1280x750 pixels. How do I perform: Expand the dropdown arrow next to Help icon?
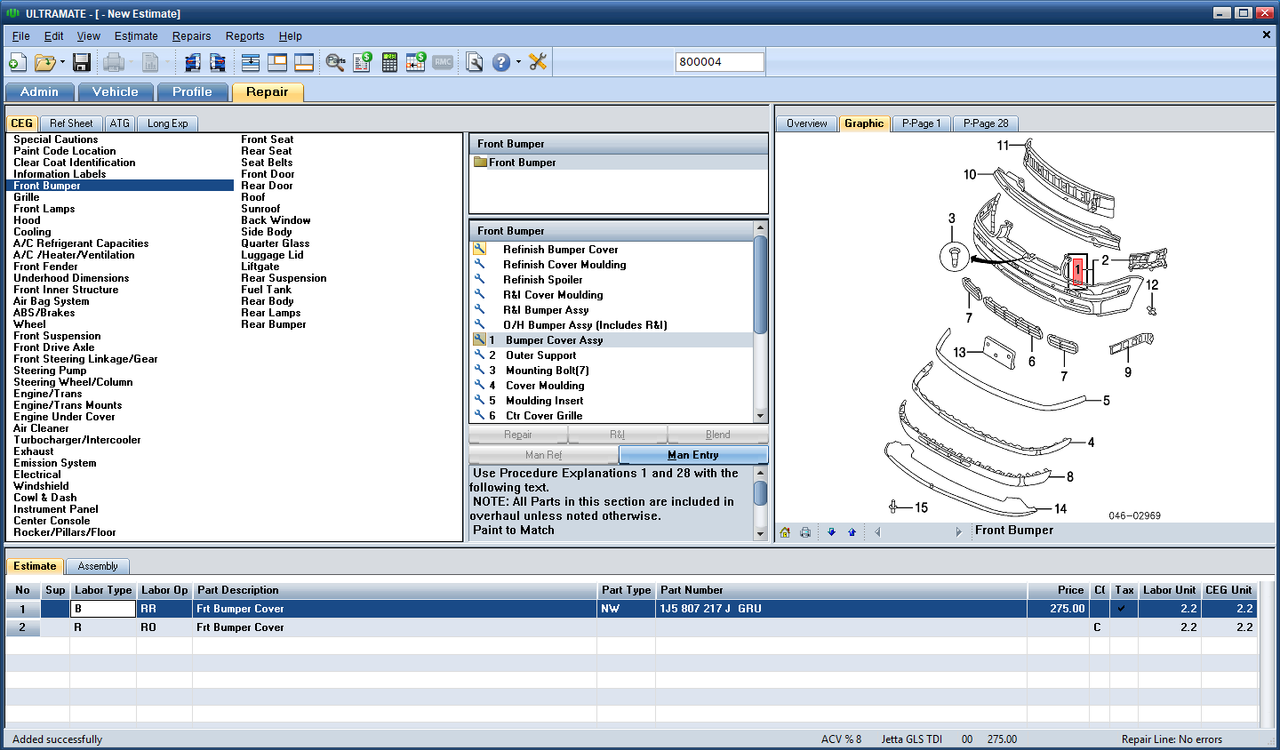tap(518, 62)
